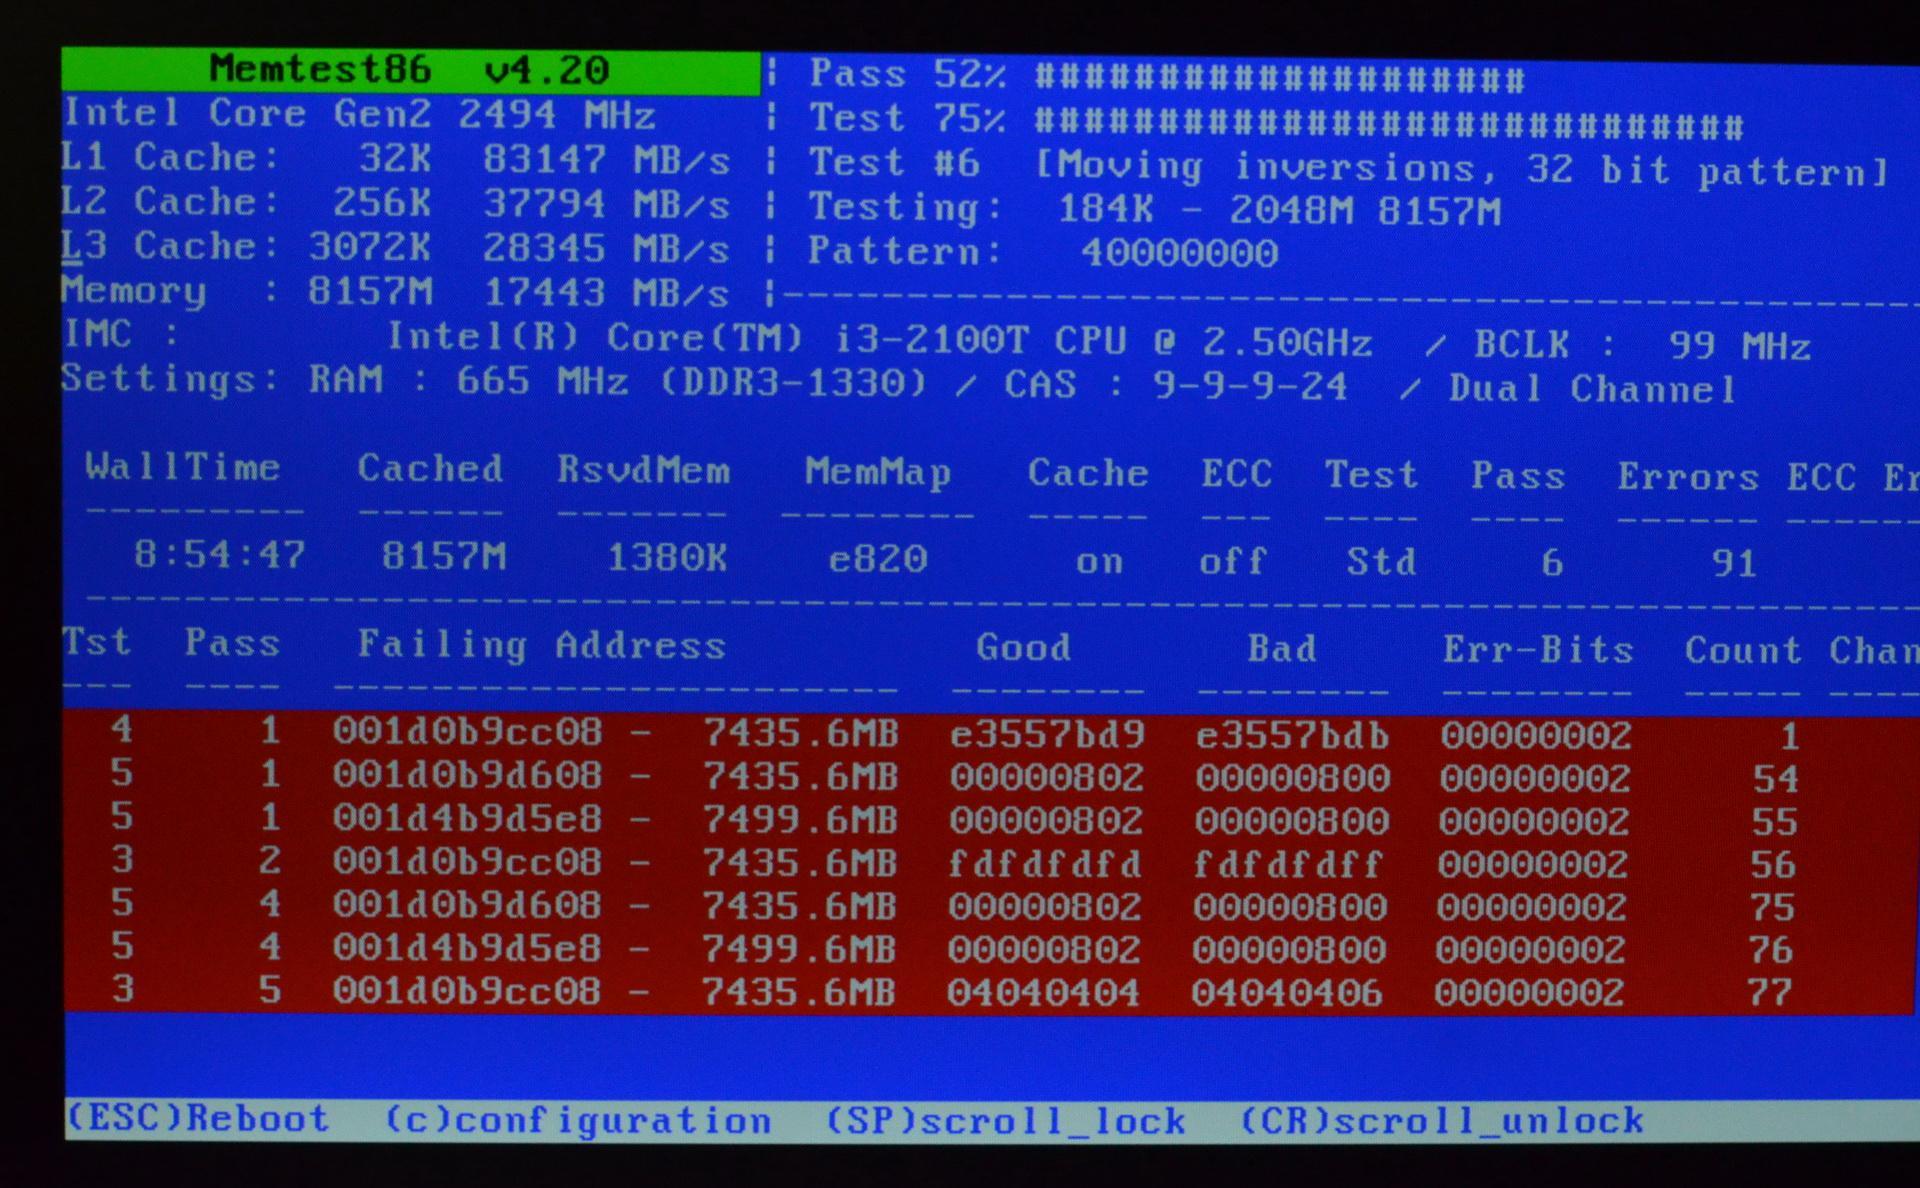Select the Intel Core Gen2 2494 MHz line
This screenshot has height=1188, width=1920.
click(x=359, y=114)
